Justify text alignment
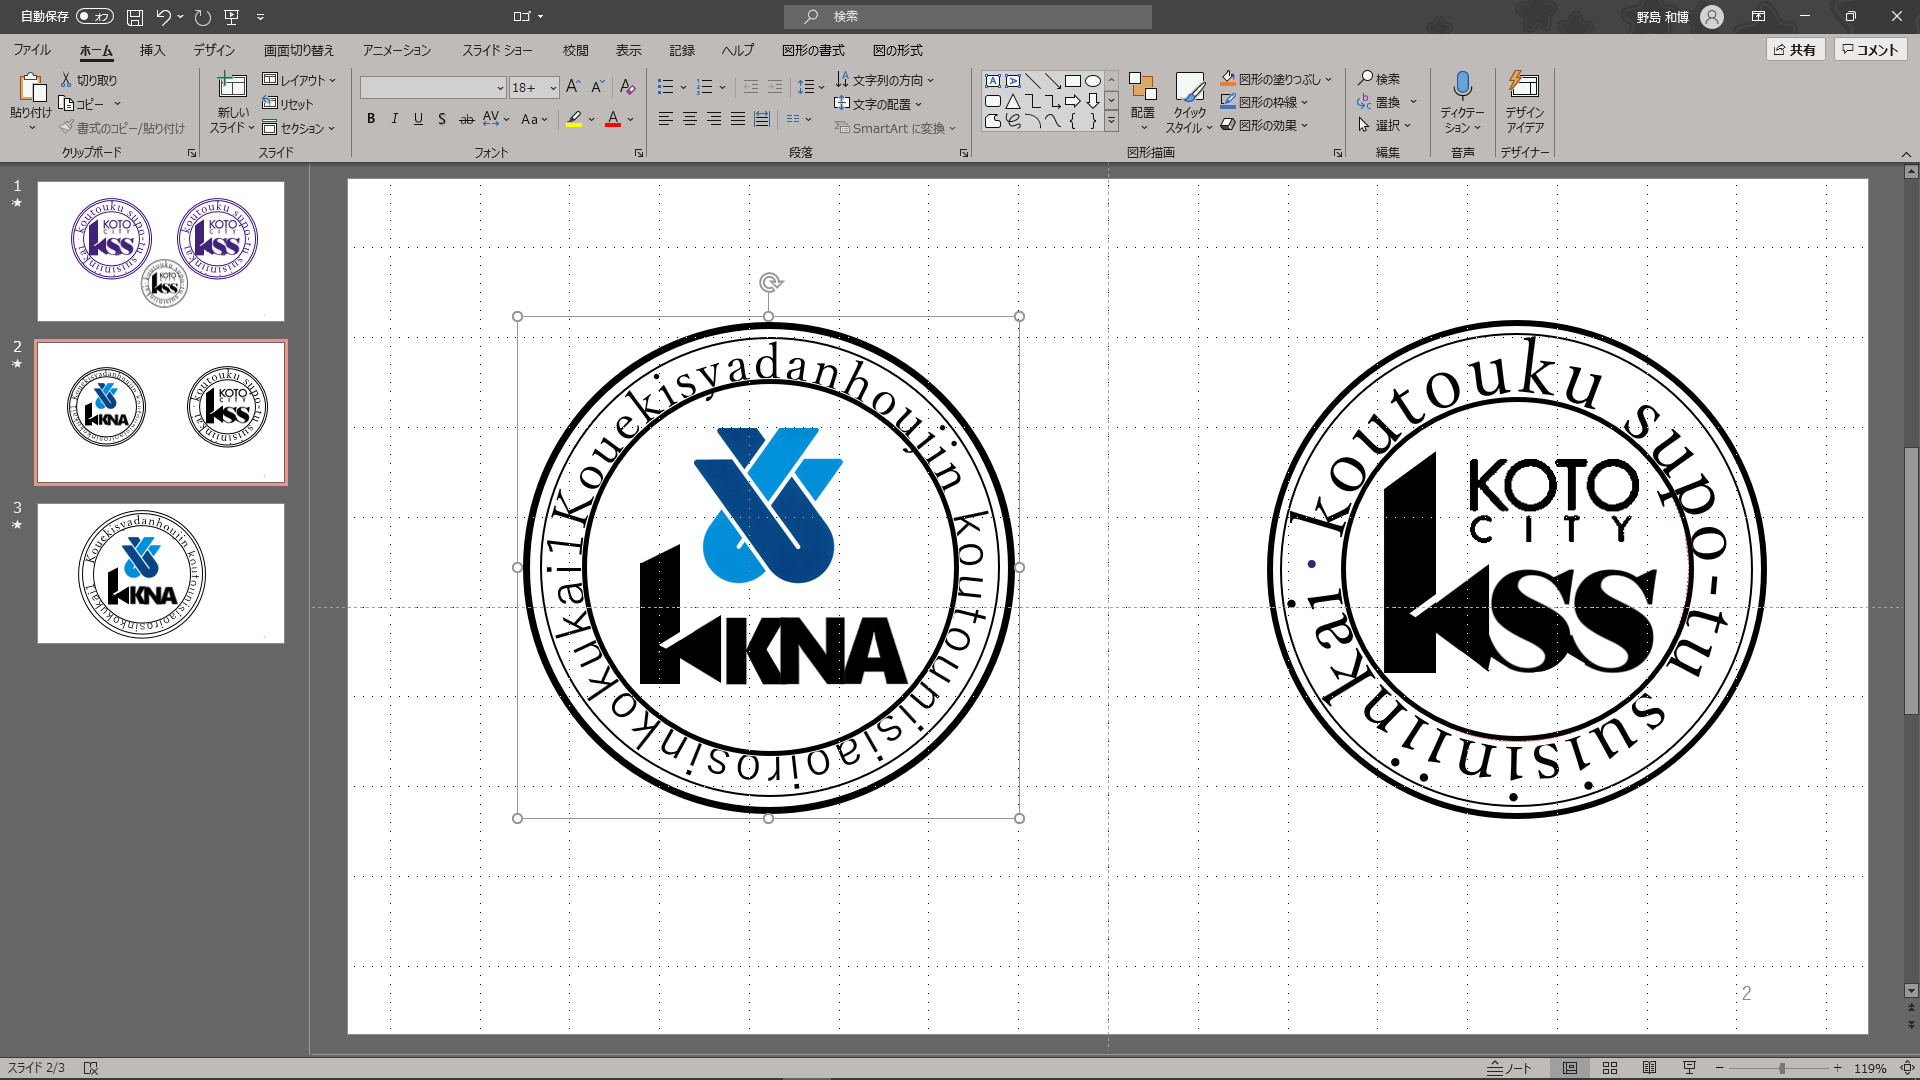This screenshot has width=1920, height=1080. 738,119
